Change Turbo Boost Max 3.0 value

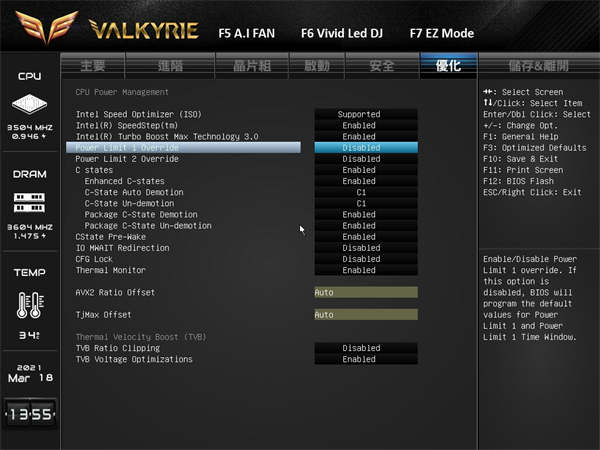tap(366, 136)
